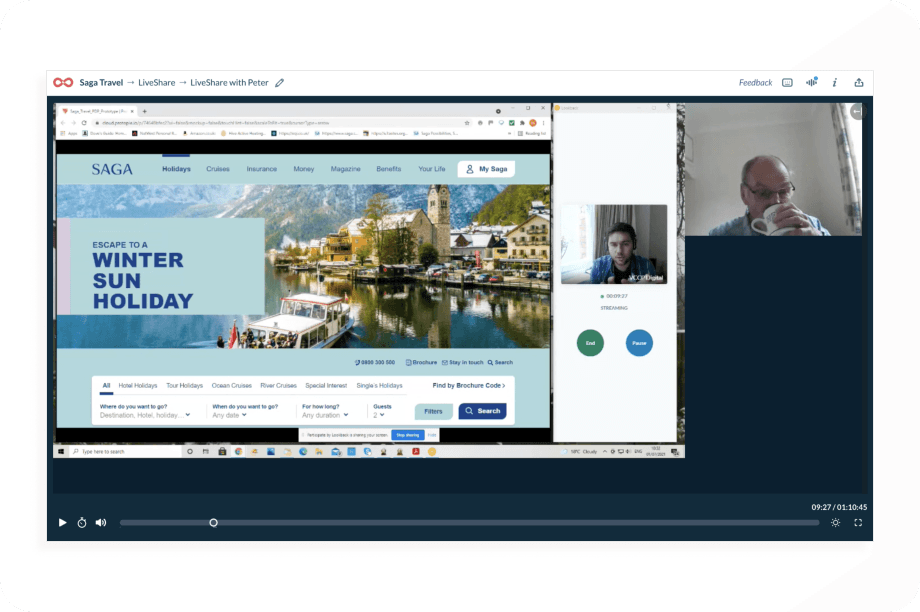Click the share export icon in header
Image resolution: width=920 pixels, height=612 pixels.
tap(858, 83)
